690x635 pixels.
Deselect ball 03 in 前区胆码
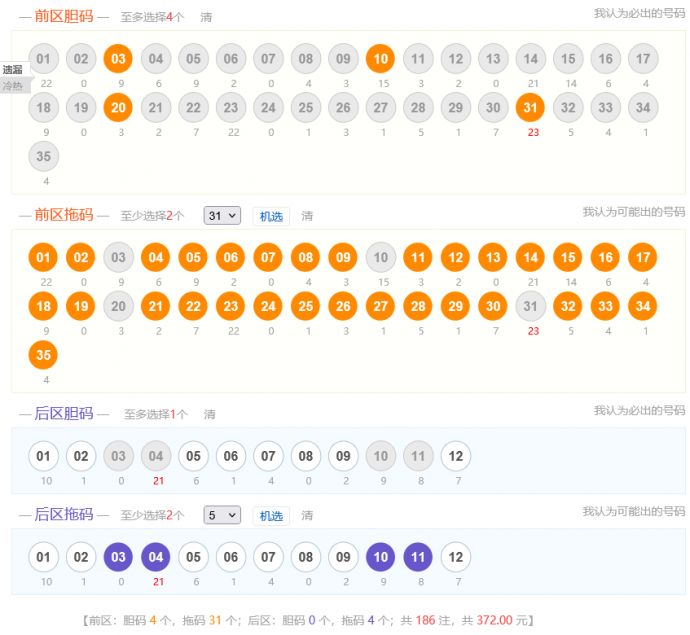(x=118, y=59)
